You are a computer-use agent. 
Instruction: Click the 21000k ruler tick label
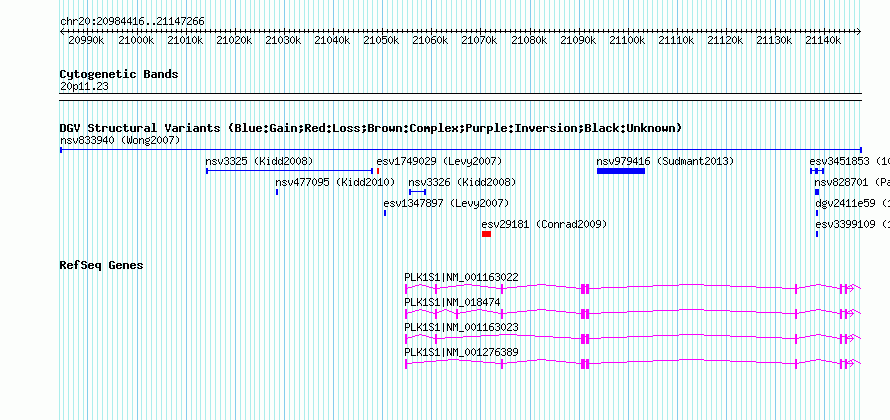pyautogui.click(x=136, y=40)
